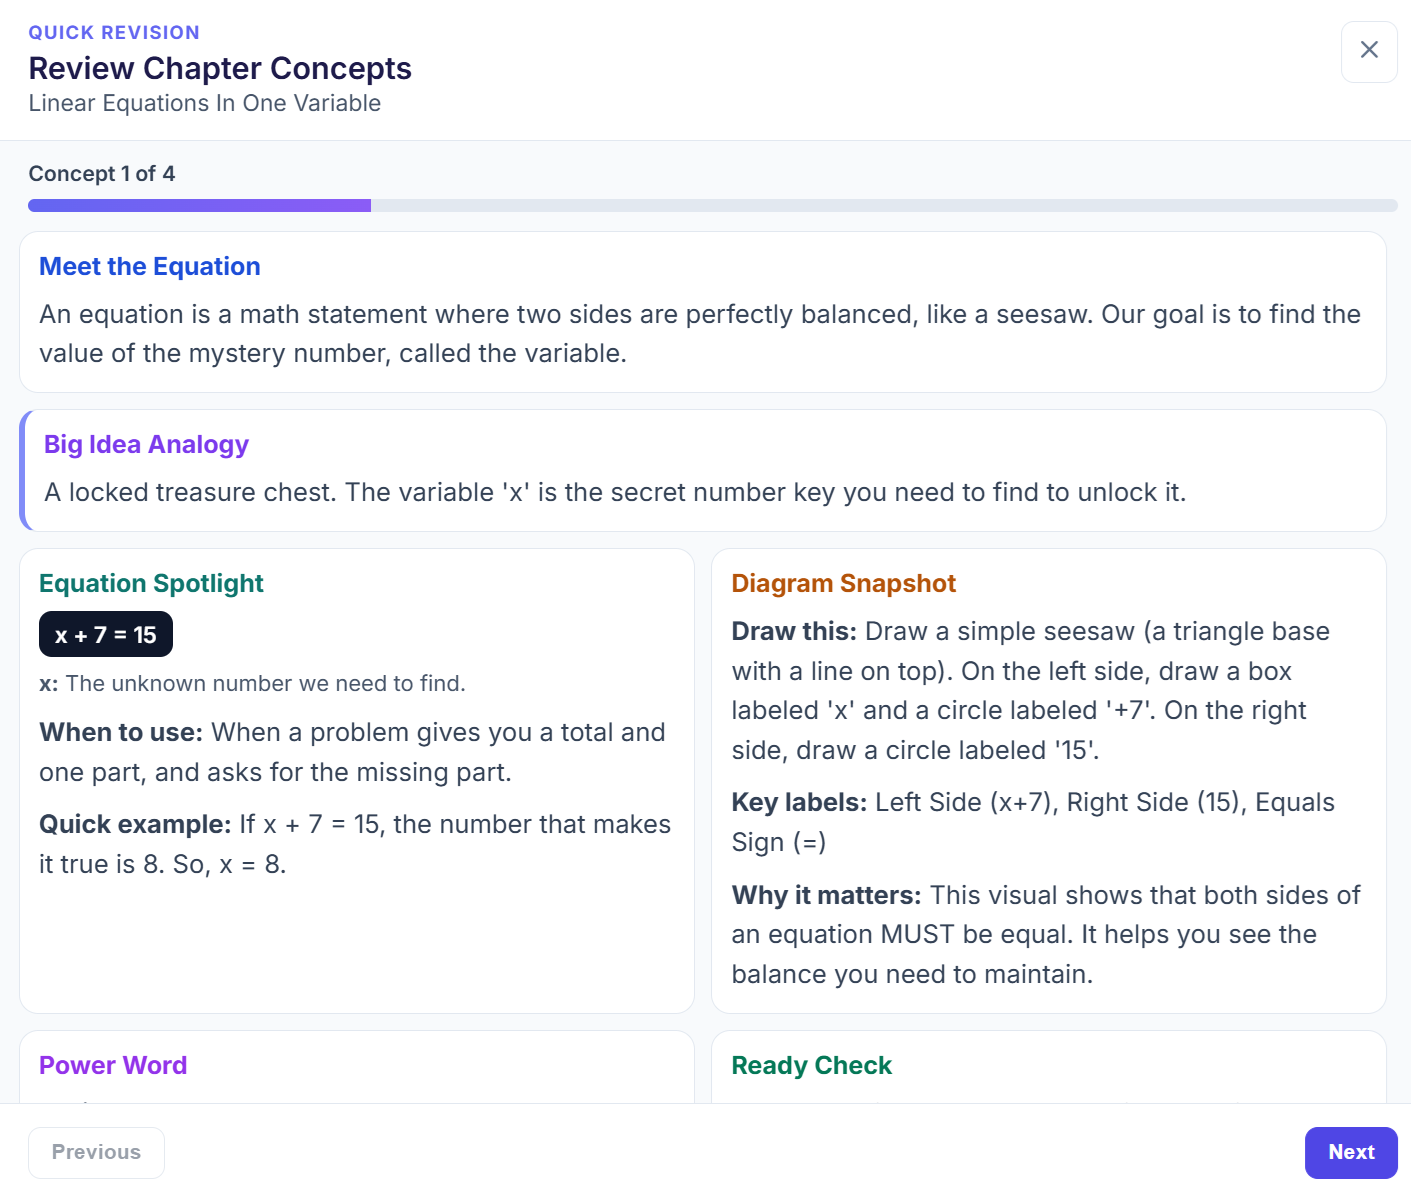Select the 'x + 7 = 15' equation badge
Screen dimensions: 1411x1185
105,633
